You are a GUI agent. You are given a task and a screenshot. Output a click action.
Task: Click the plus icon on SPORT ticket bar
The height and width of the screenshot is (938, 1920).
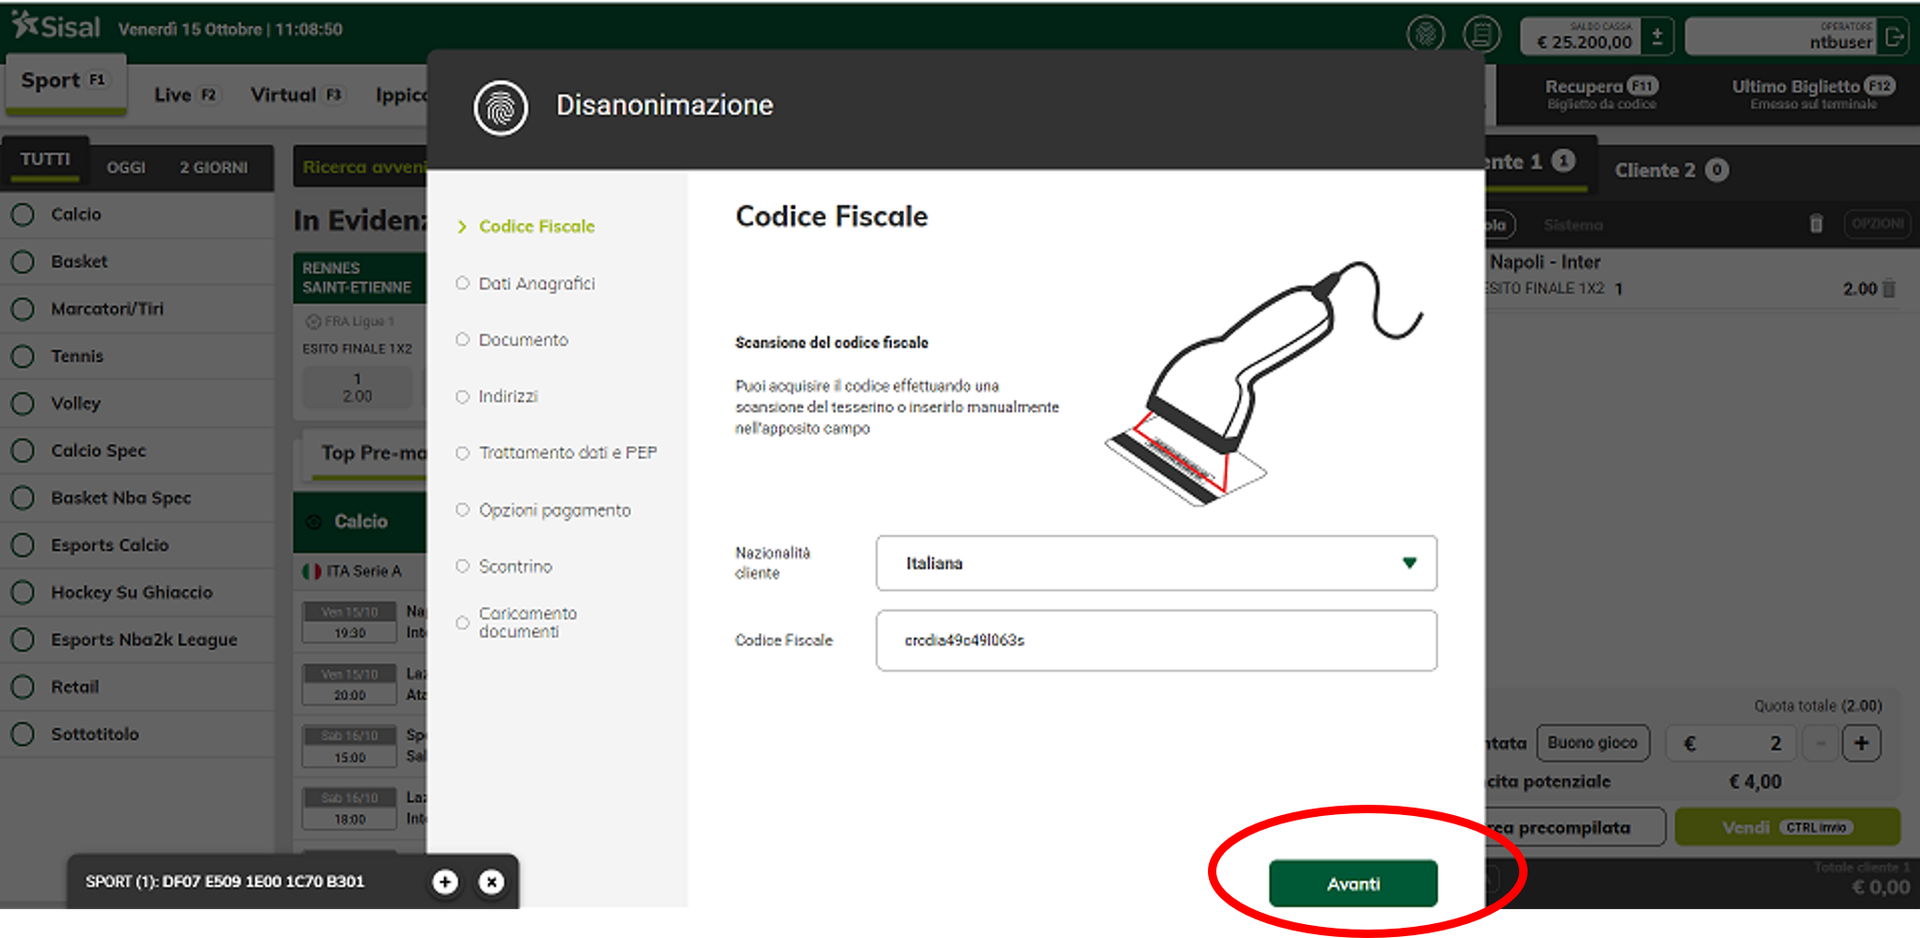445,881
